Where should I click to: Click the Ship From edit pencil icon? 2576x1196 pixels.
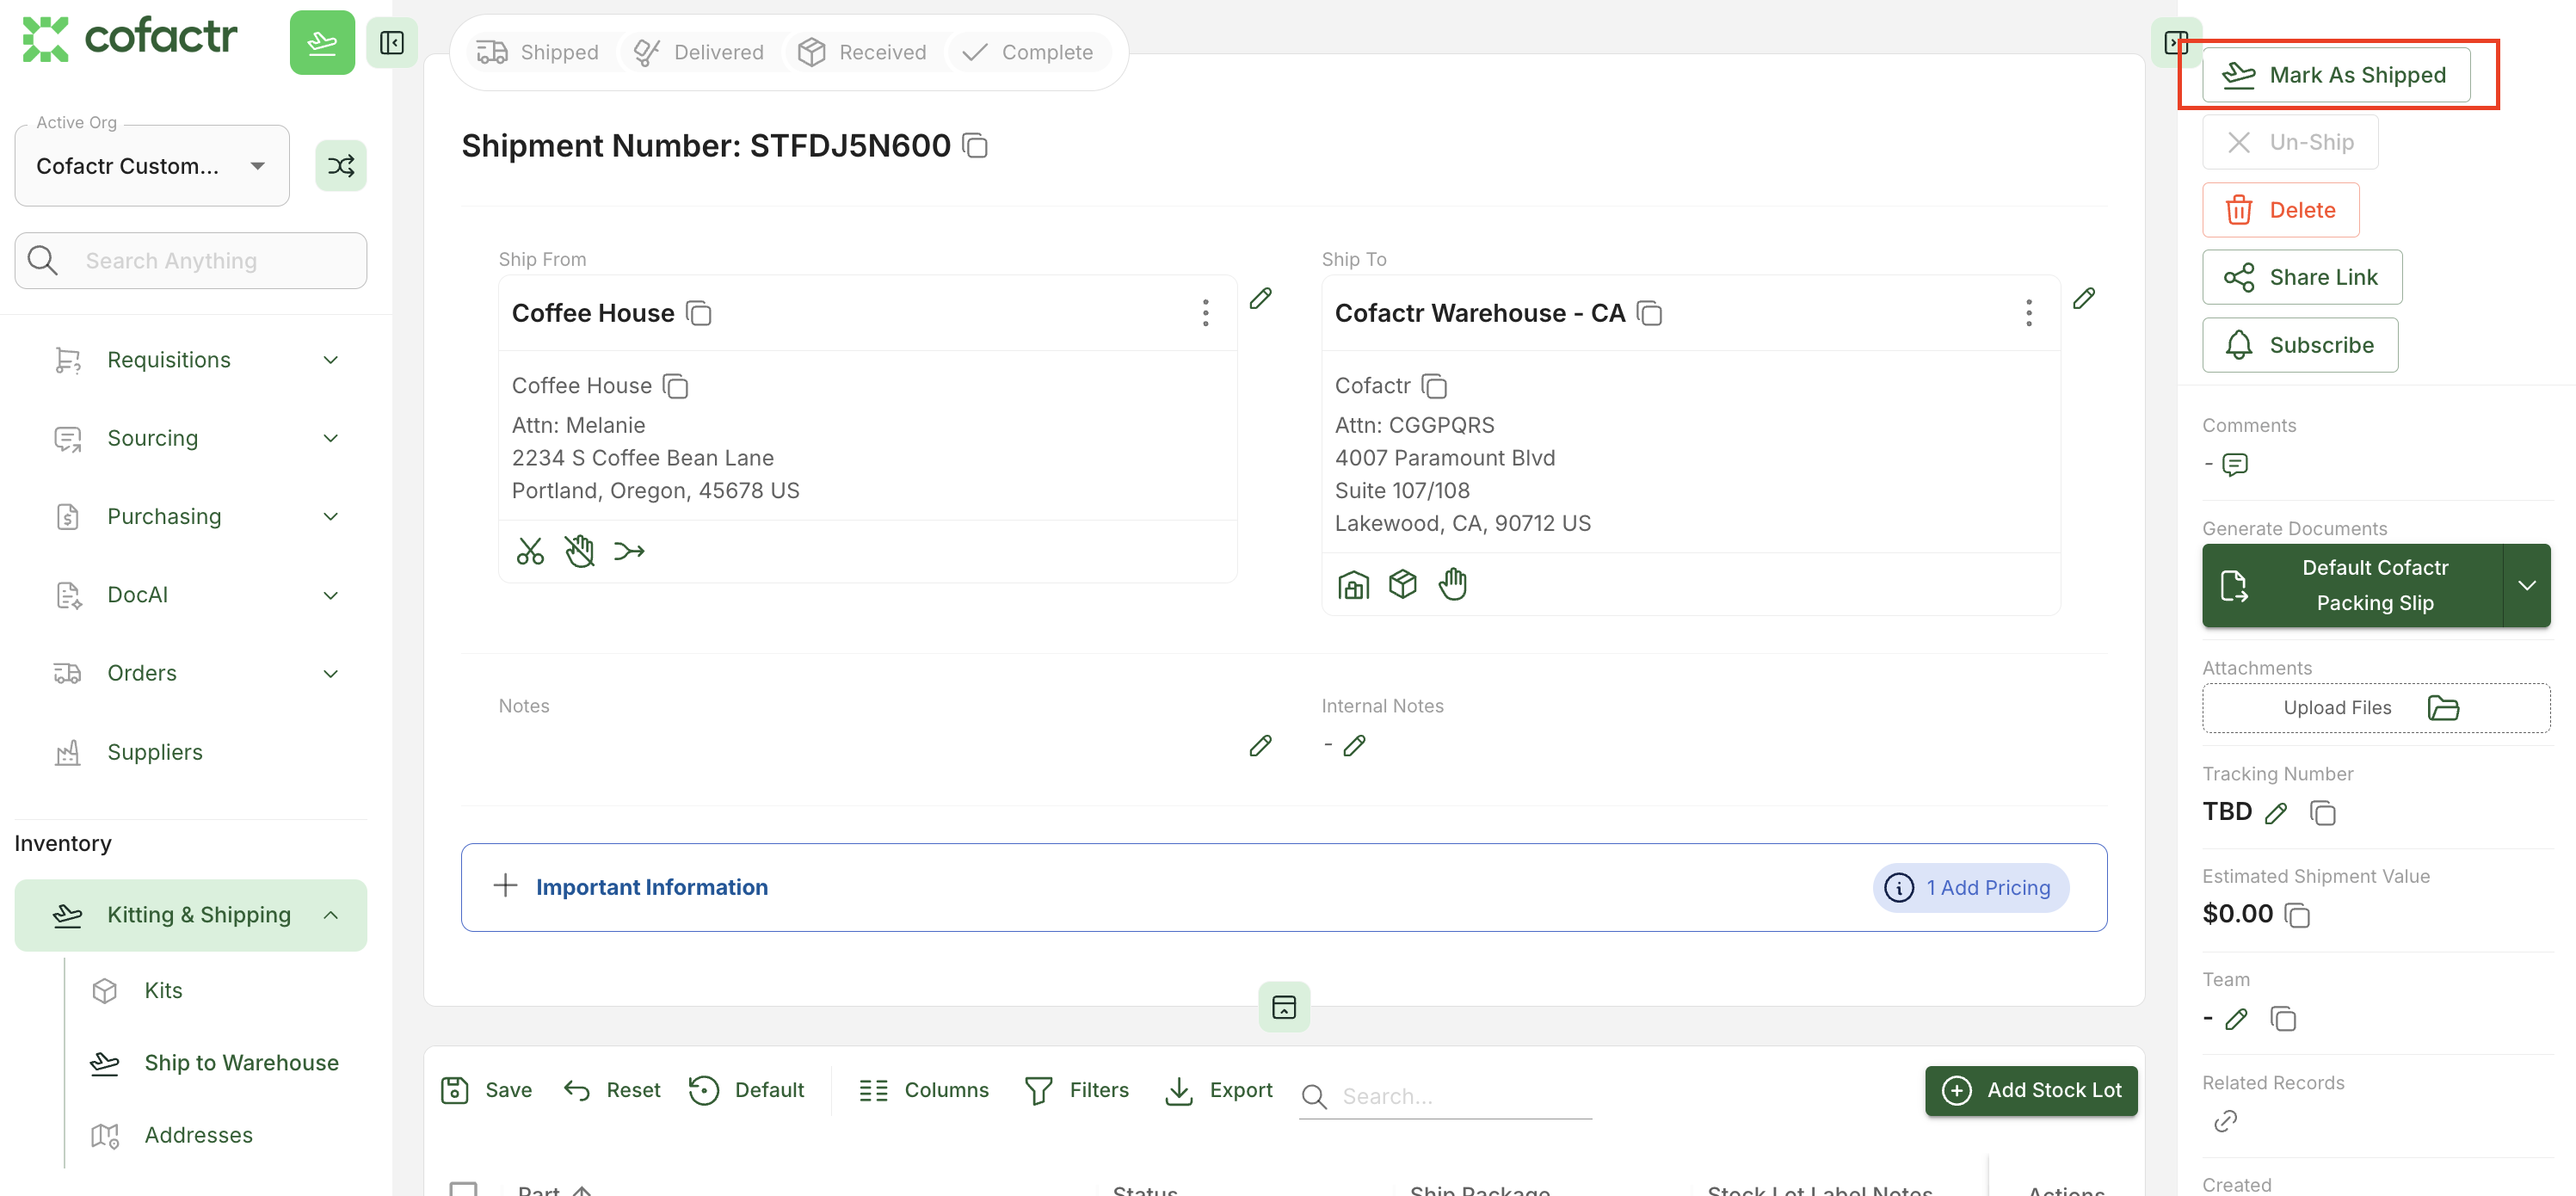1260,298
